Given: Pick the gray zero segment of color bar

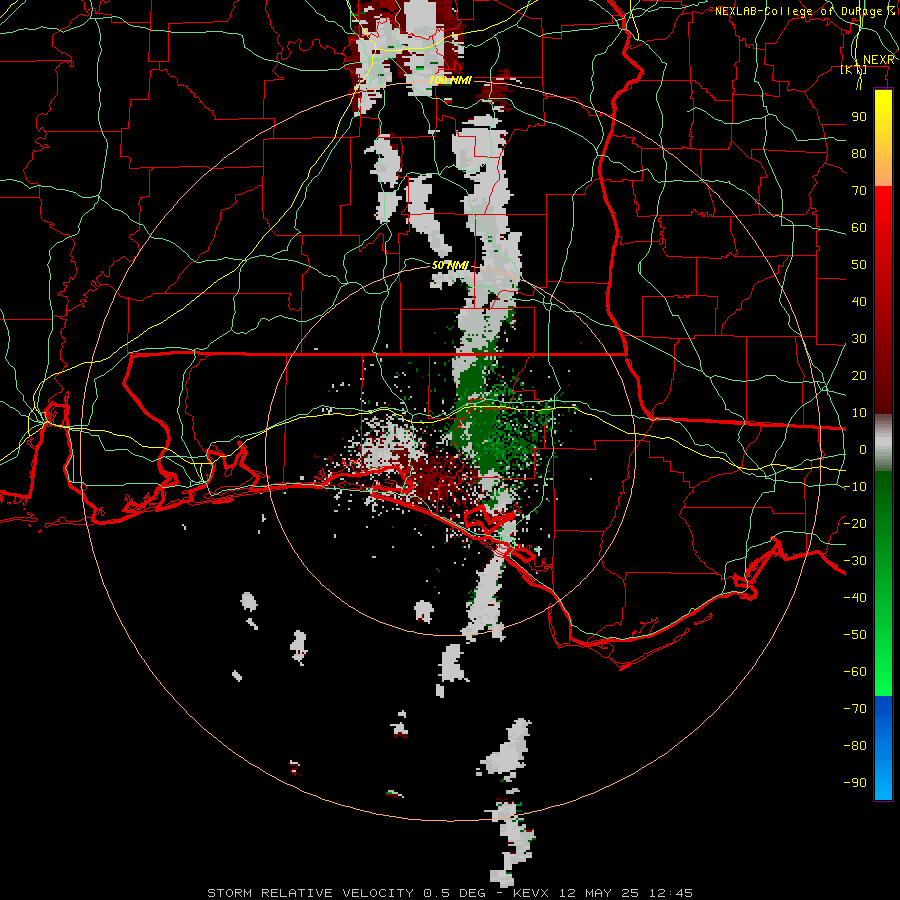Looking at the screenshot, I should click(x=883, y=443).
